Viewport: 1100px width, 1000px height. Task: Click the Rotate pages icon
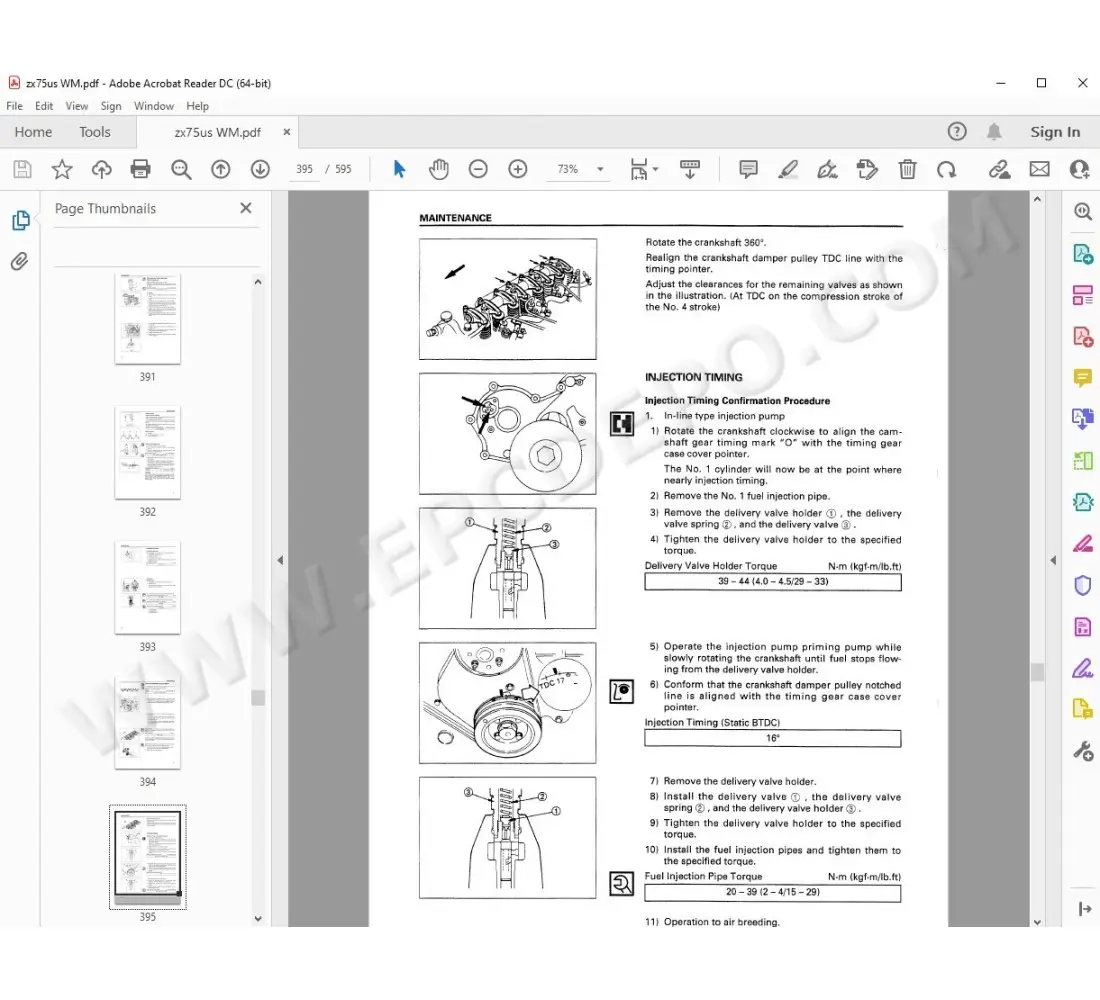click(x=947, y=169)
